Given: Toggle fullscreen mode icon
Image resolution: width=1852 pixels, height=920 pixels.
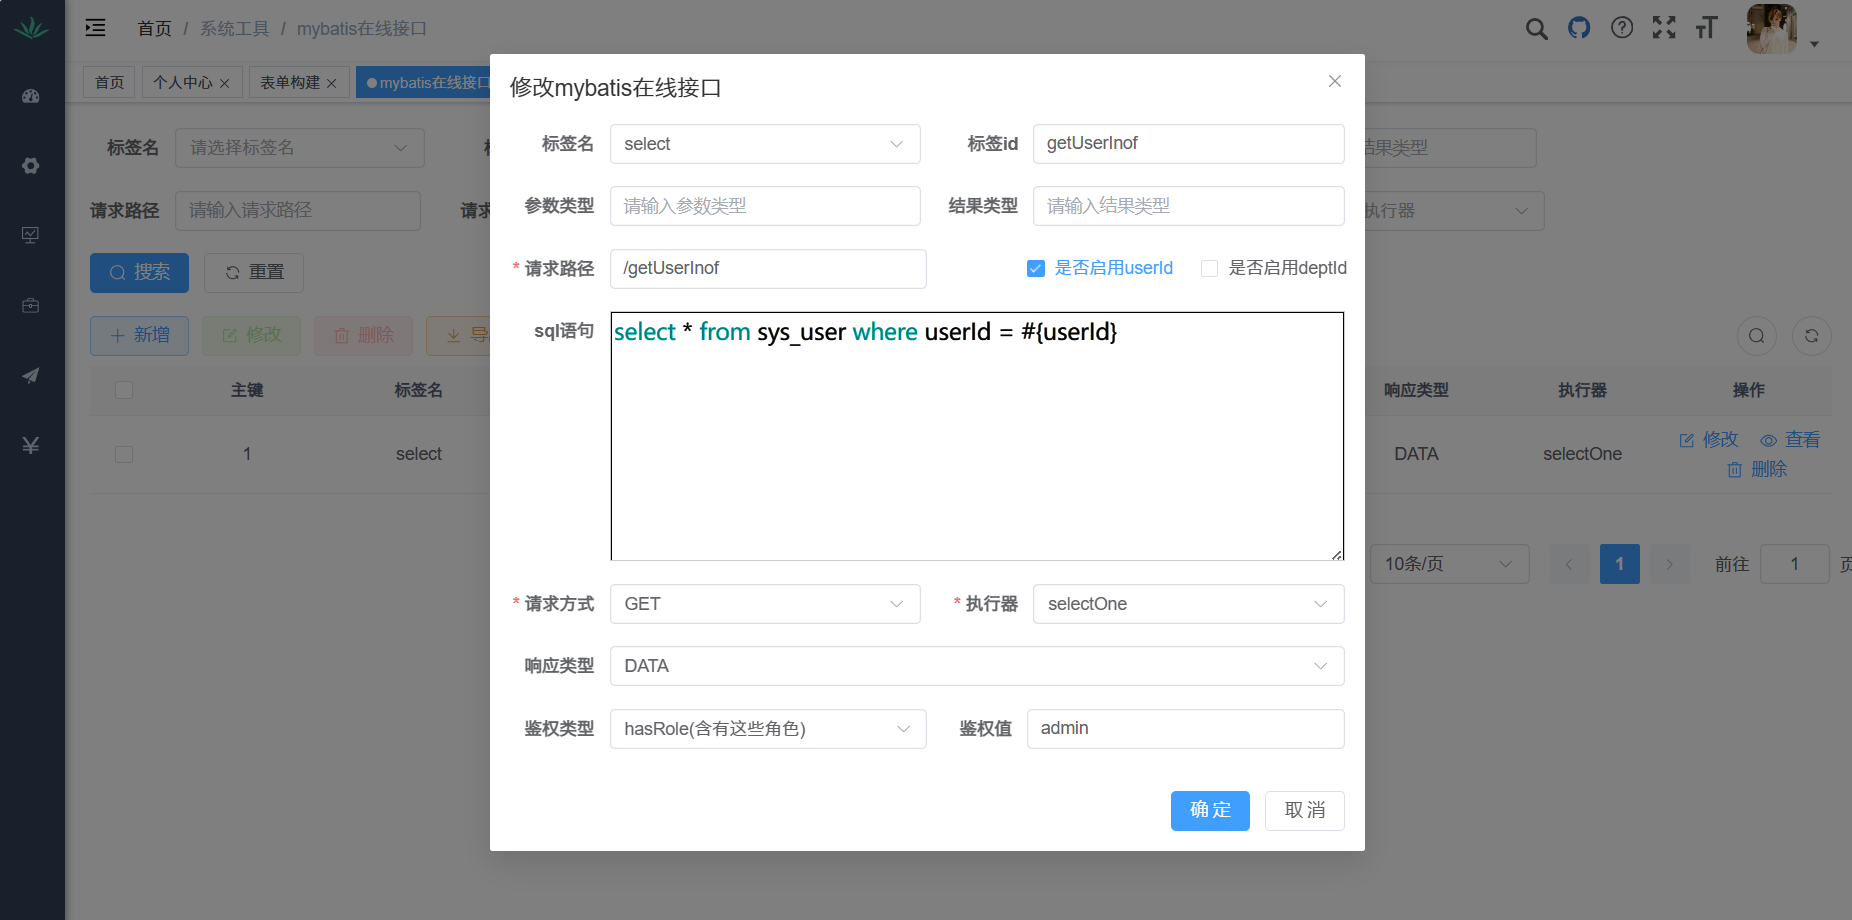Looking at the screenshot, I should point(1664,28).
